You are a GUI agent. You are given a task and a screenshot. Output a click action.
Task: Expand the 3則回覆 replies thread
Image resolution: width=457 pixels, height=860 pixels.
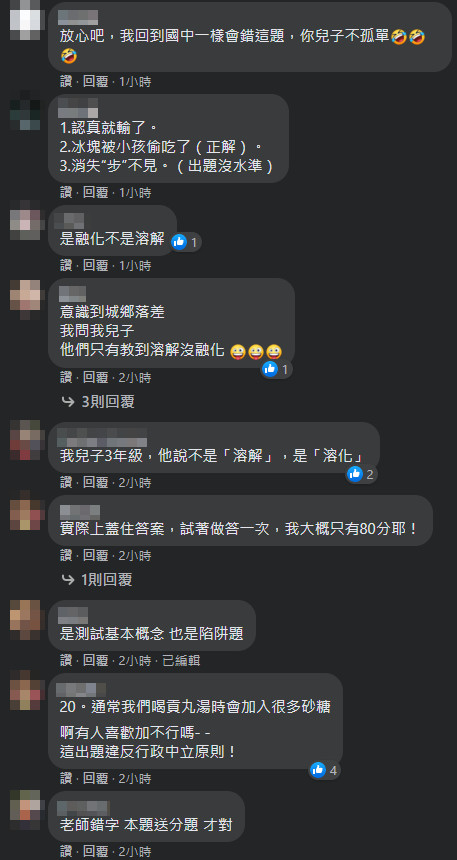(98, 402)
